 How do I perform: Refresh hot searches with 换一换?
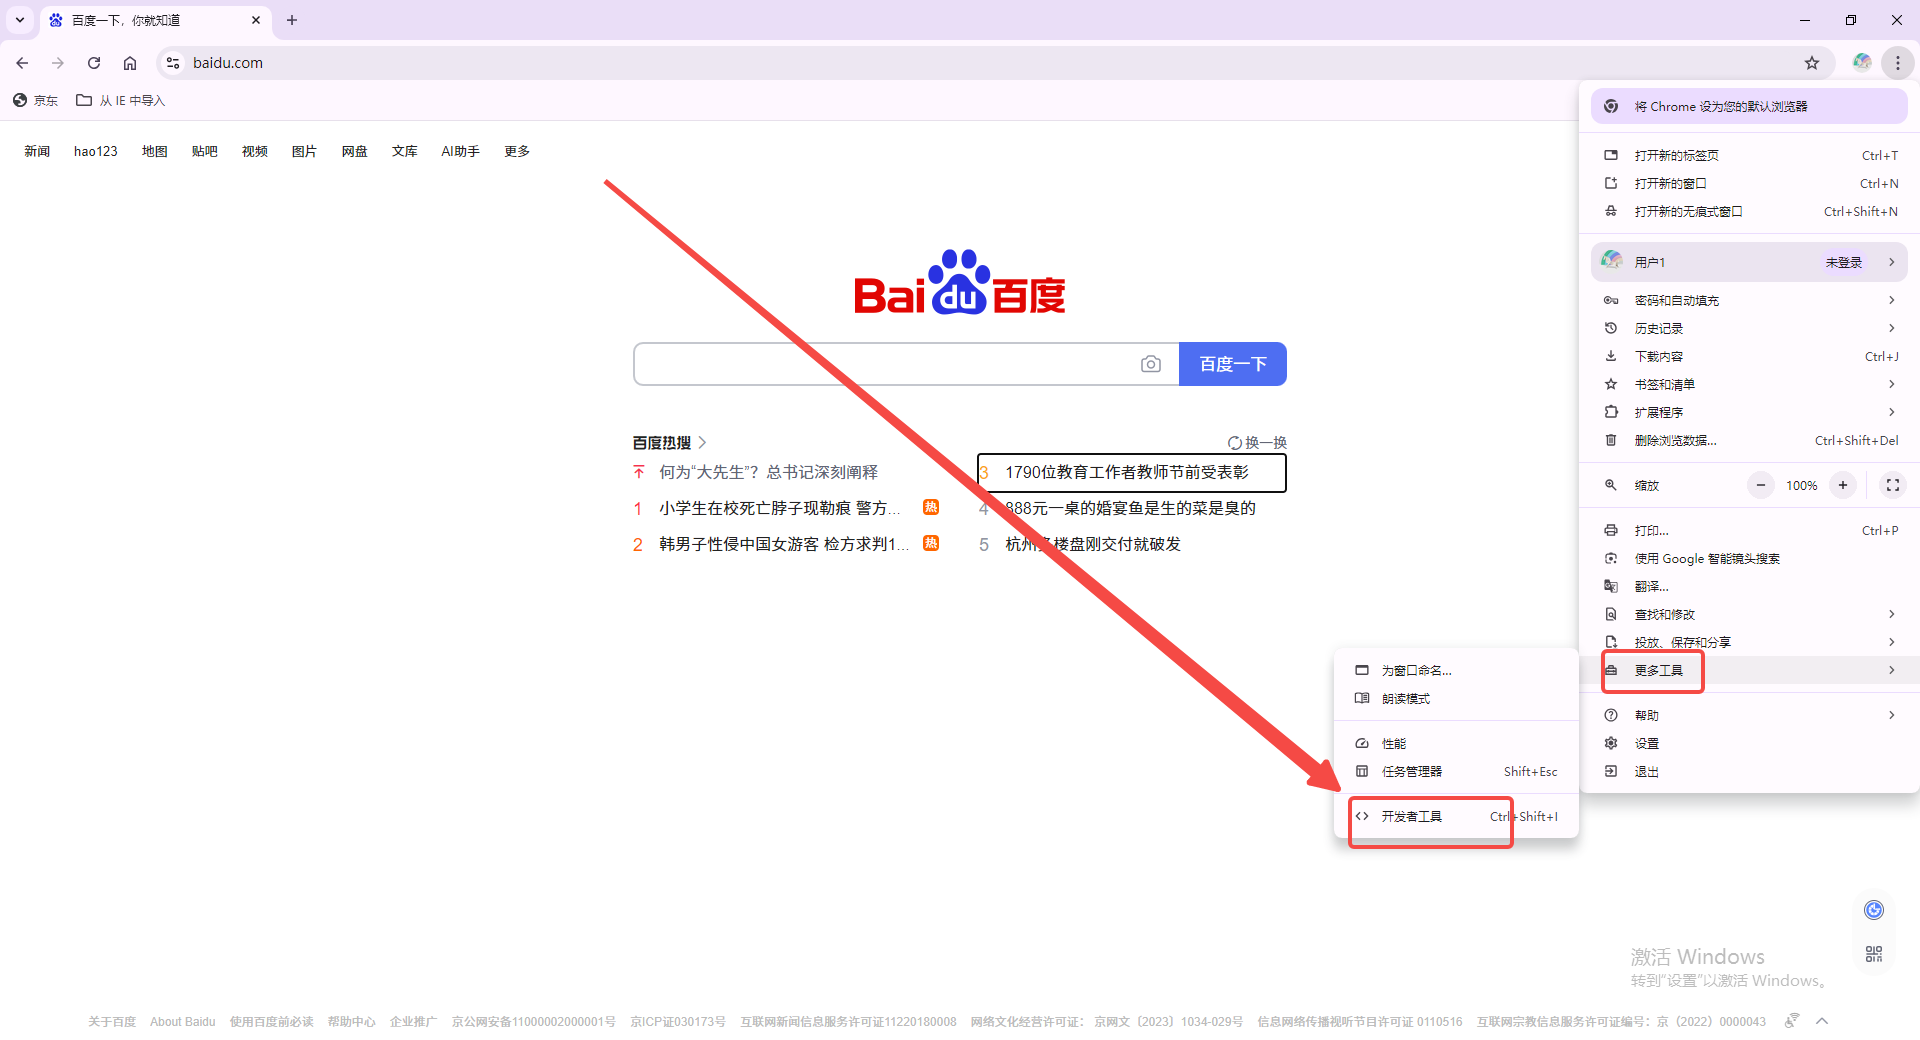pyautogui.click(x=1257, y=442)
